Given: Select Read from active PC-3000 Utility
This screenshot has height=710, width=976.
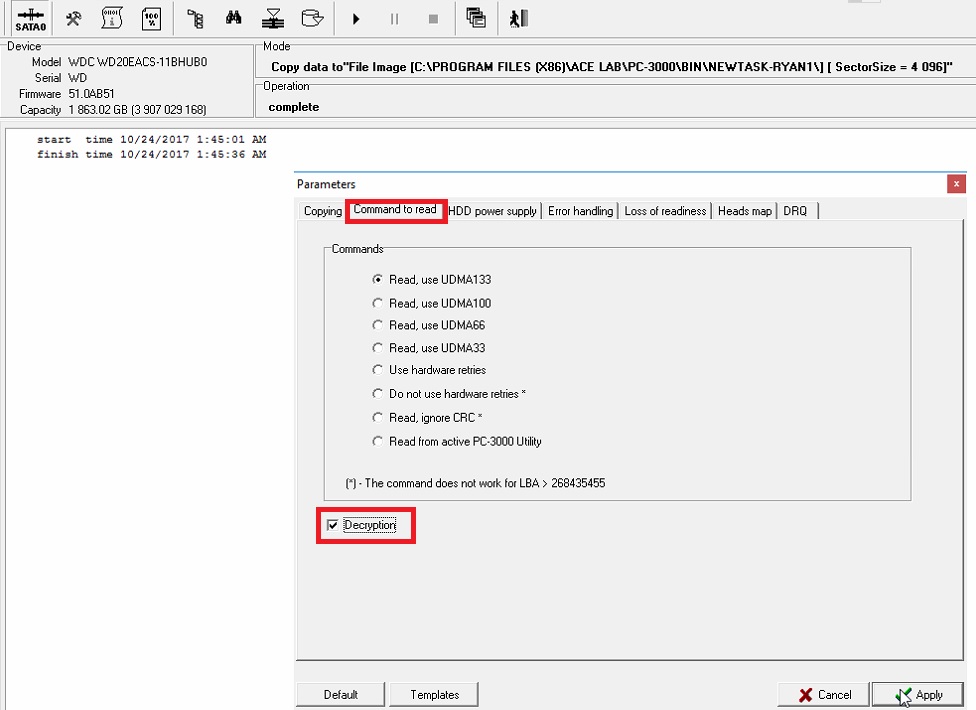Looking at the screenshot, I should point(456,441).
